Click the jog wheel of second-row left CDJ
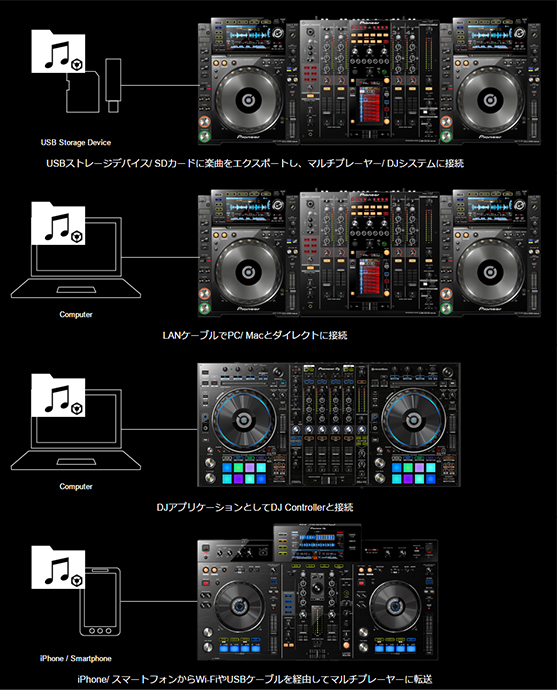 248,272
